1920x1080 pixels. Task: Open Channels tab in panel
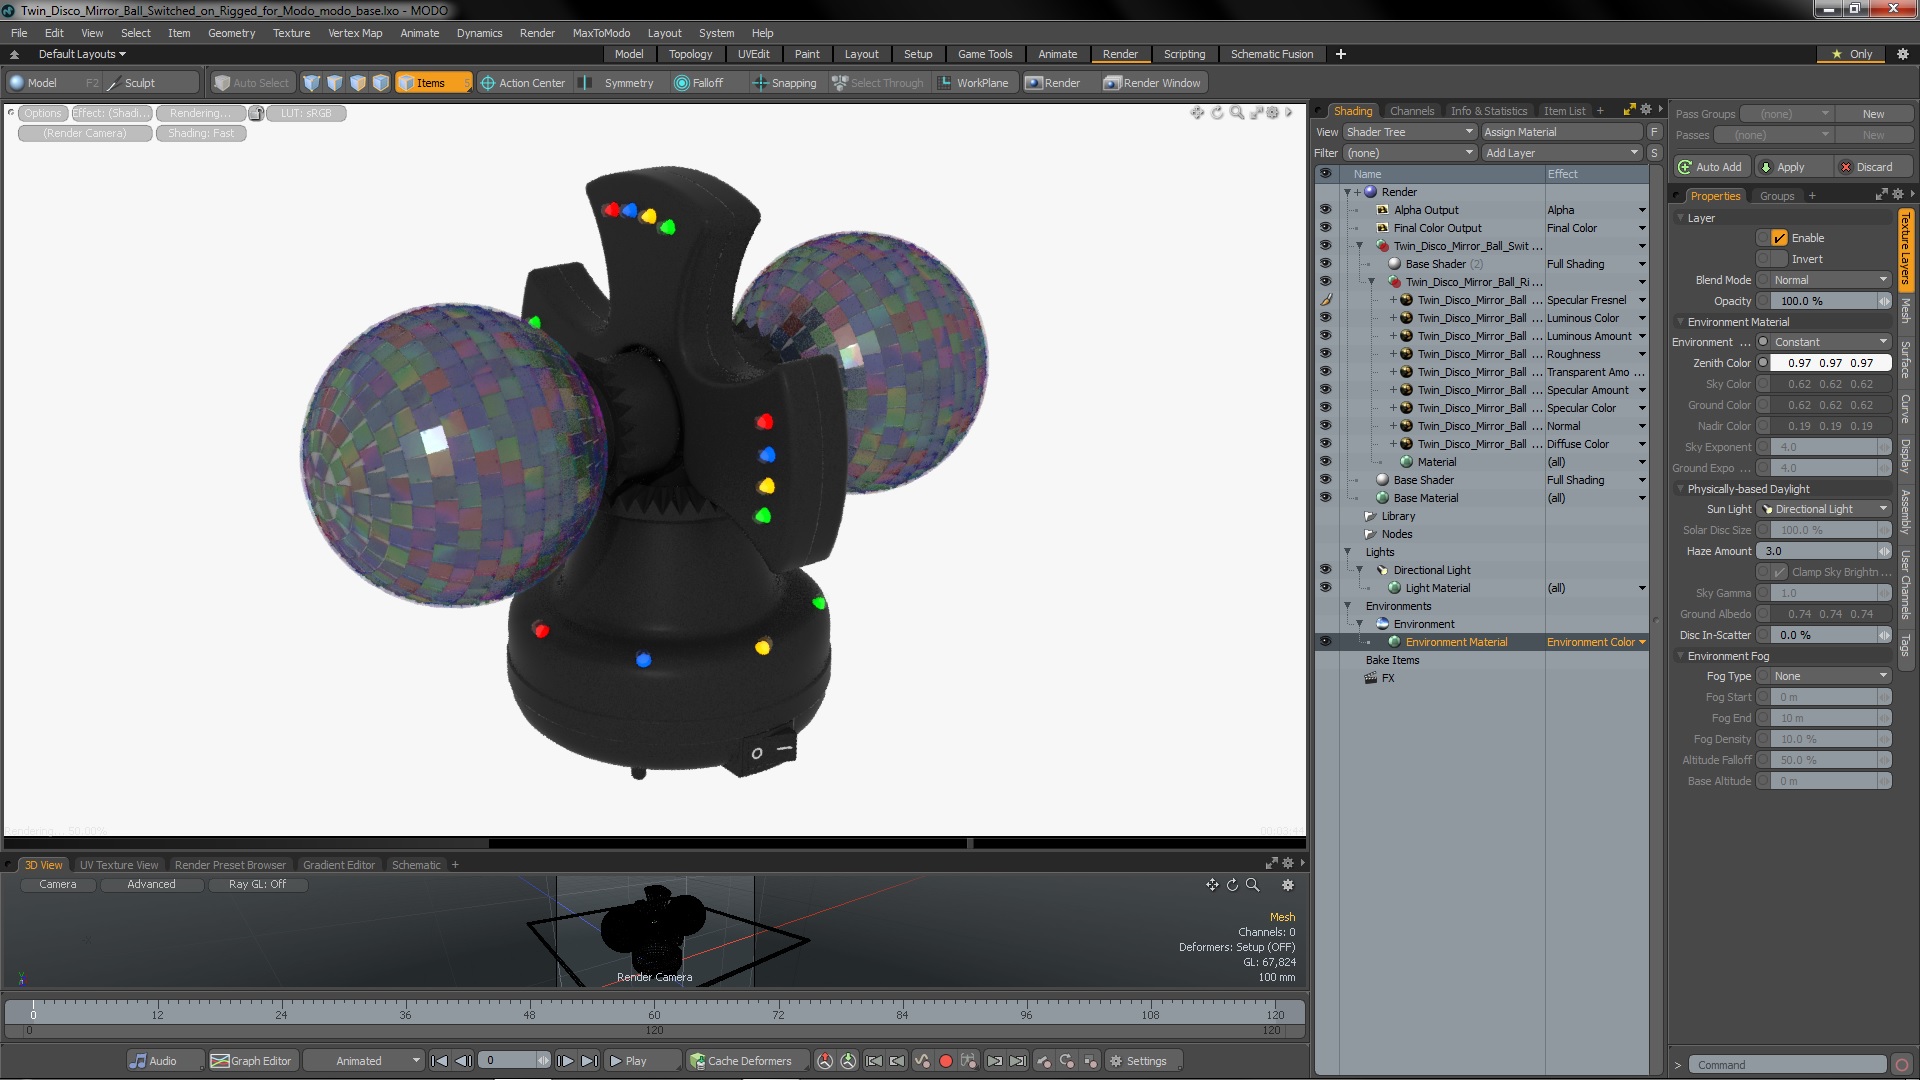pyautogui.click(x=1411, y=111)
